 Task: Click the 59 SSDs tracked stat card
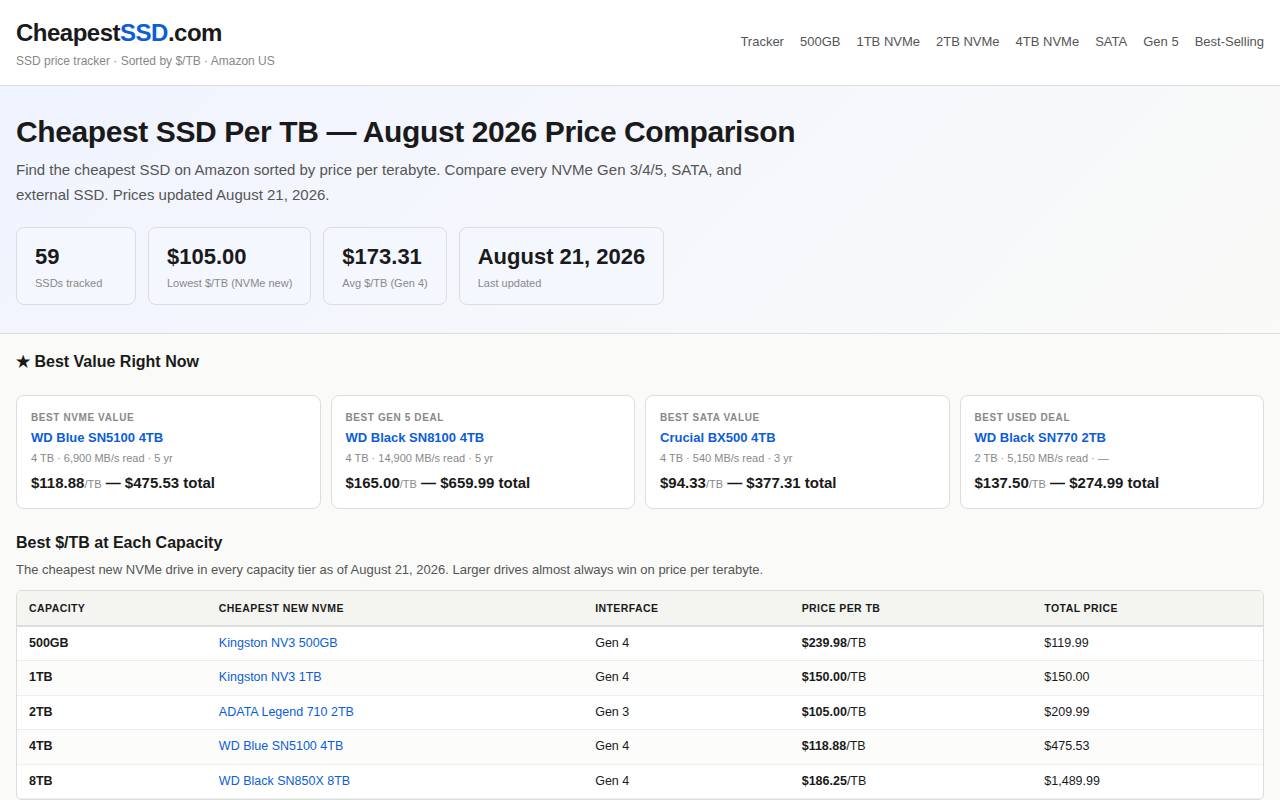point(76,266)
